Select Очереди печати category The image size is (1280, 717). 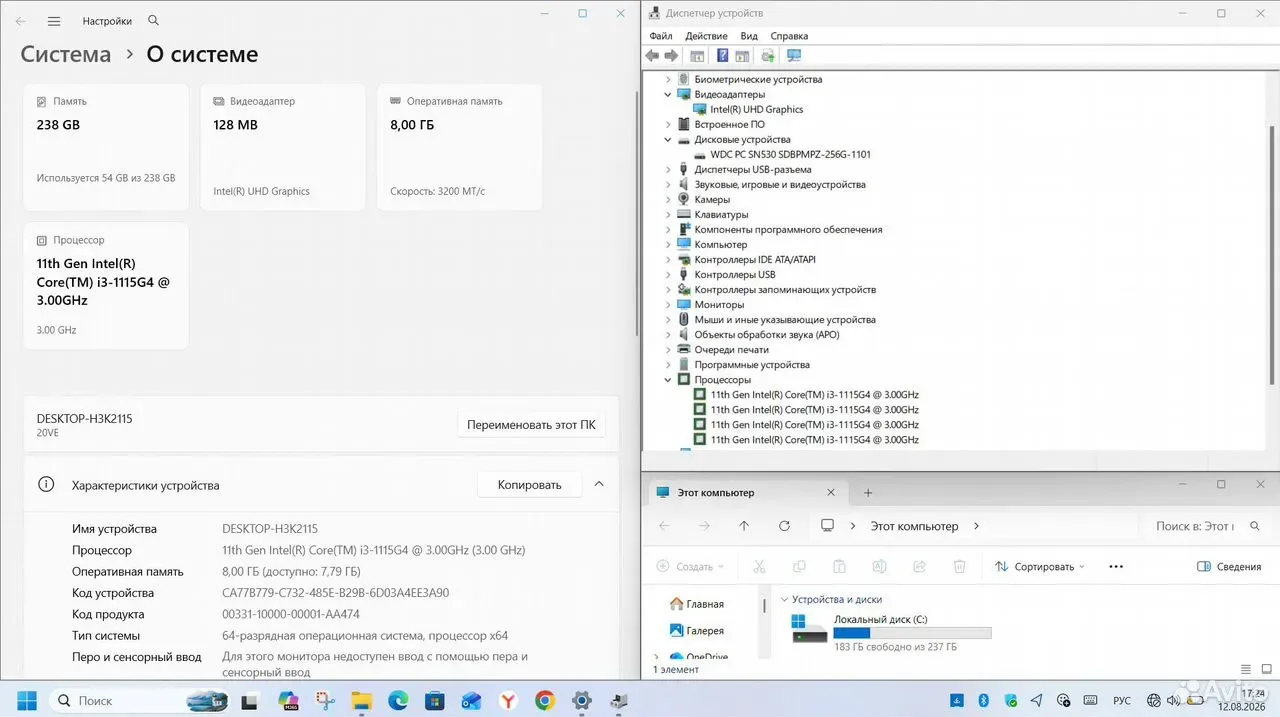click(x=731, y=349)
